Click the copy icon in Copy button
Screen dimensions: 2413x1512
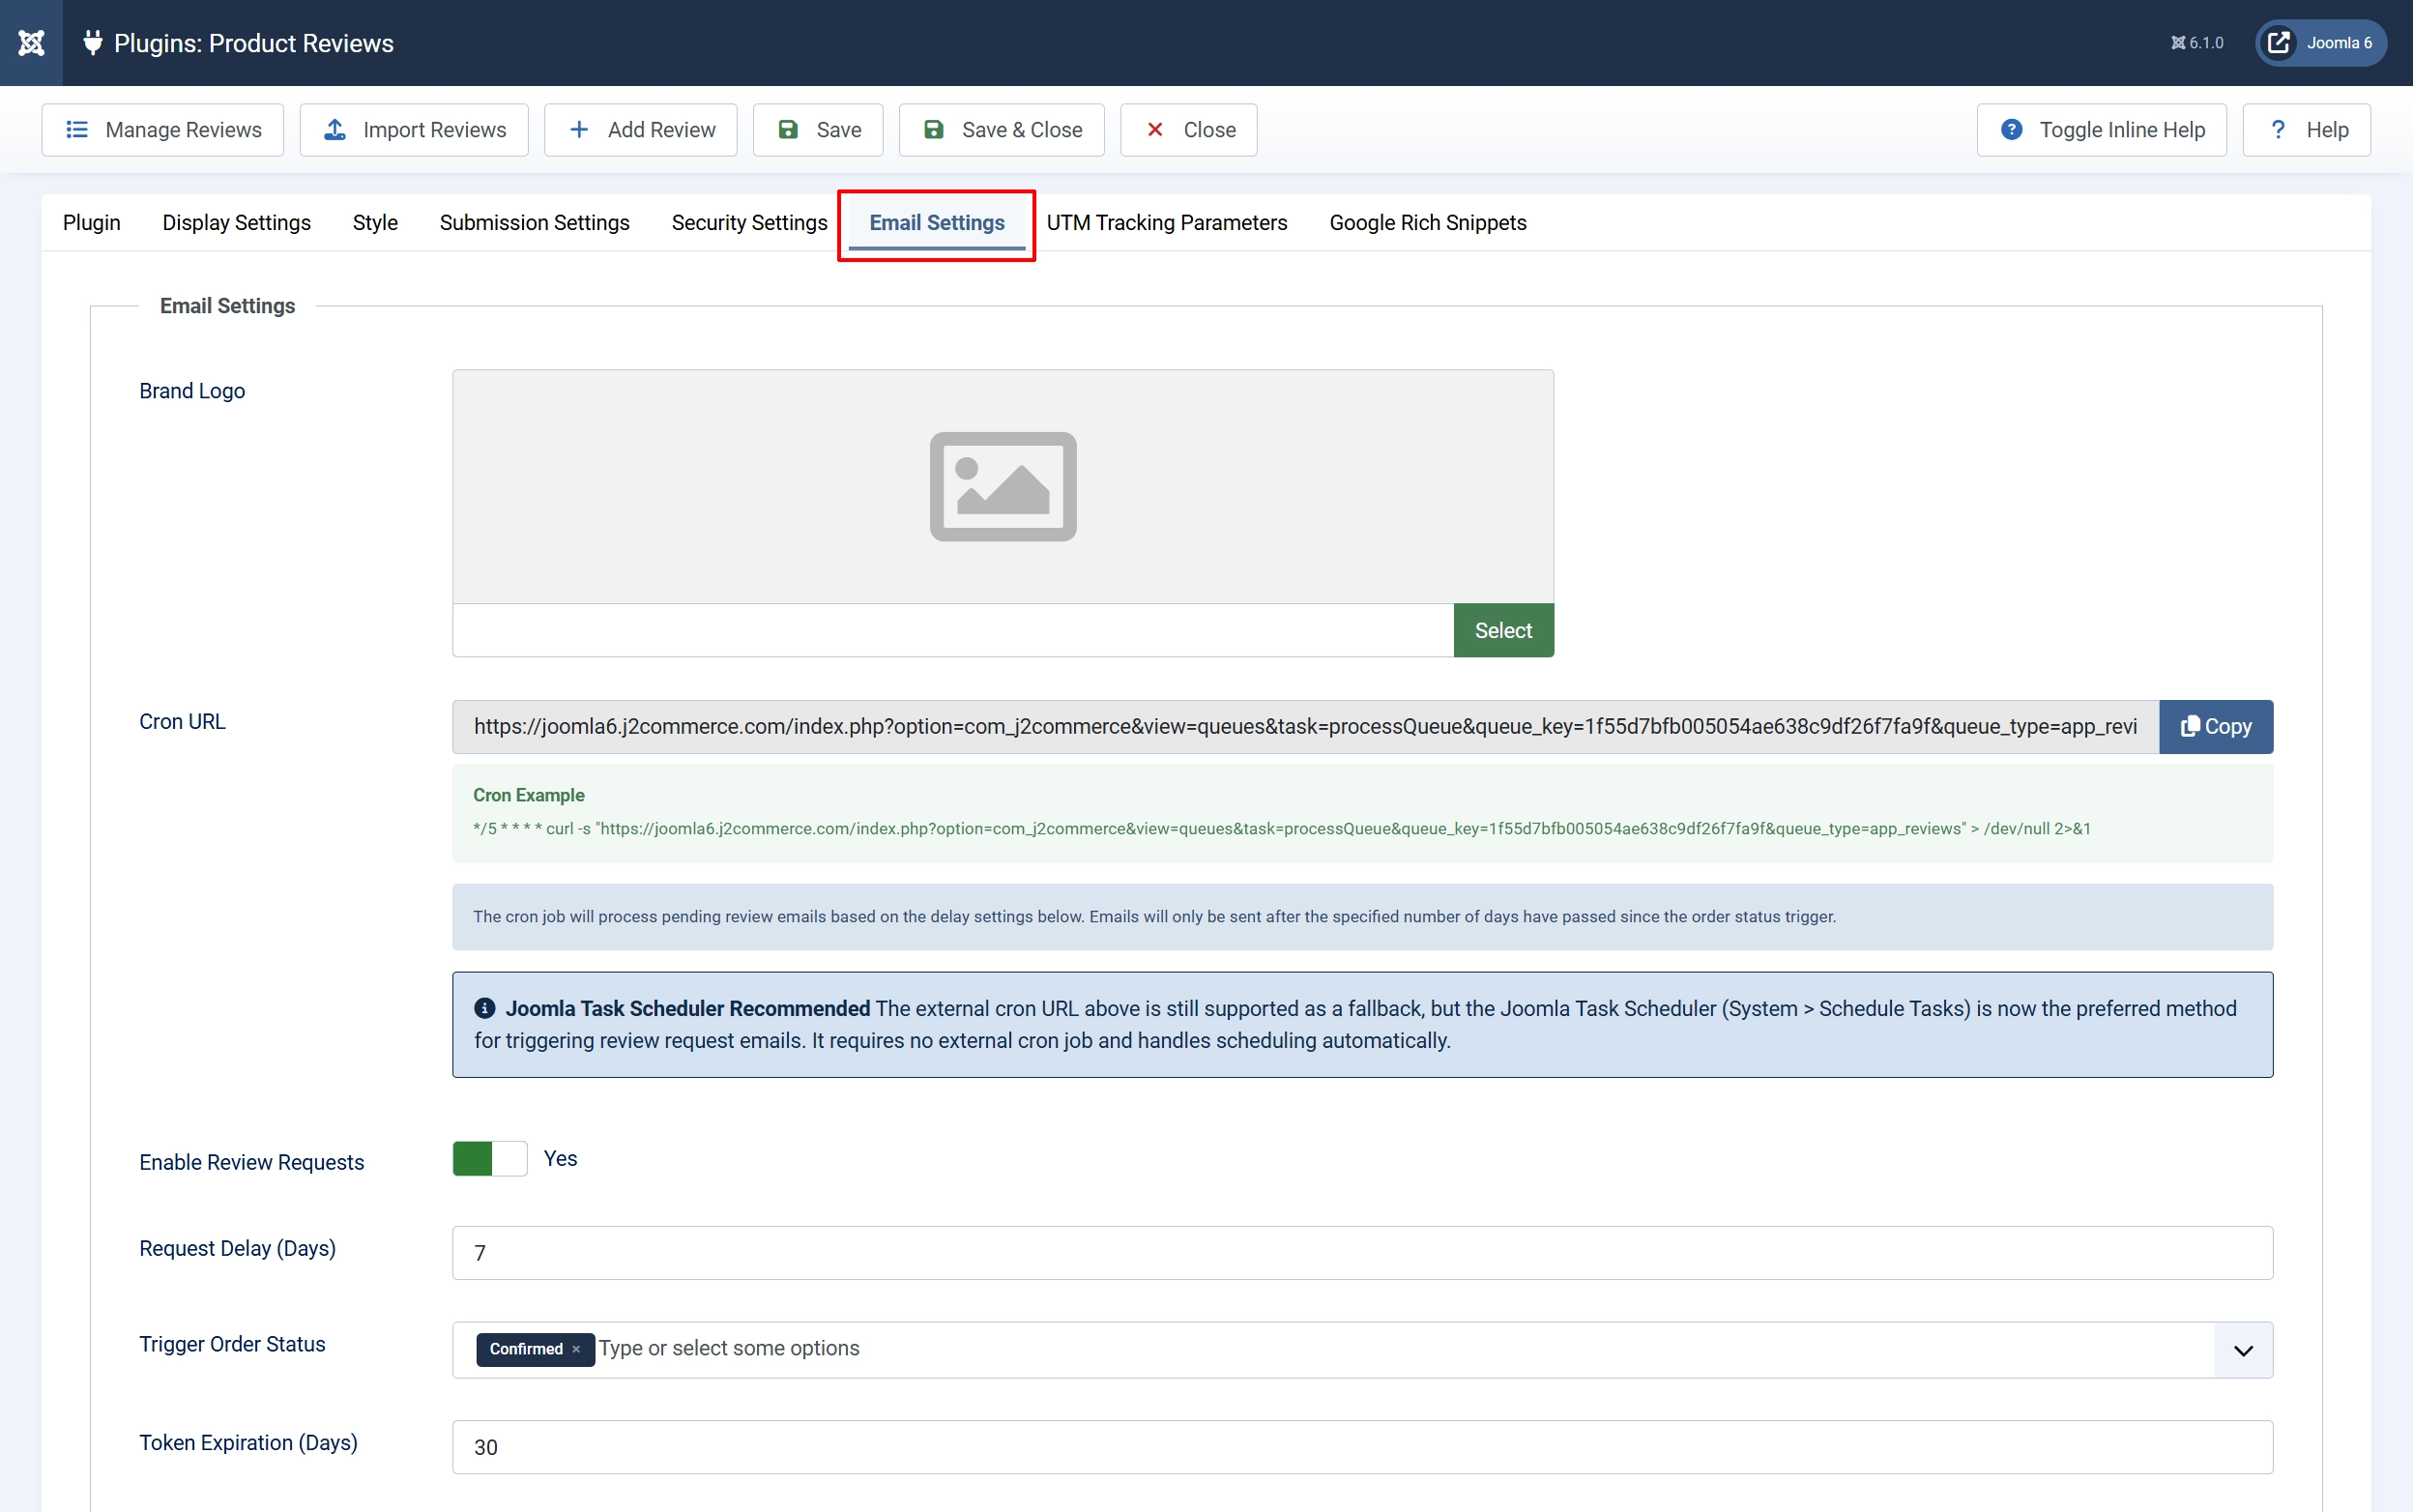point(2190,726)
